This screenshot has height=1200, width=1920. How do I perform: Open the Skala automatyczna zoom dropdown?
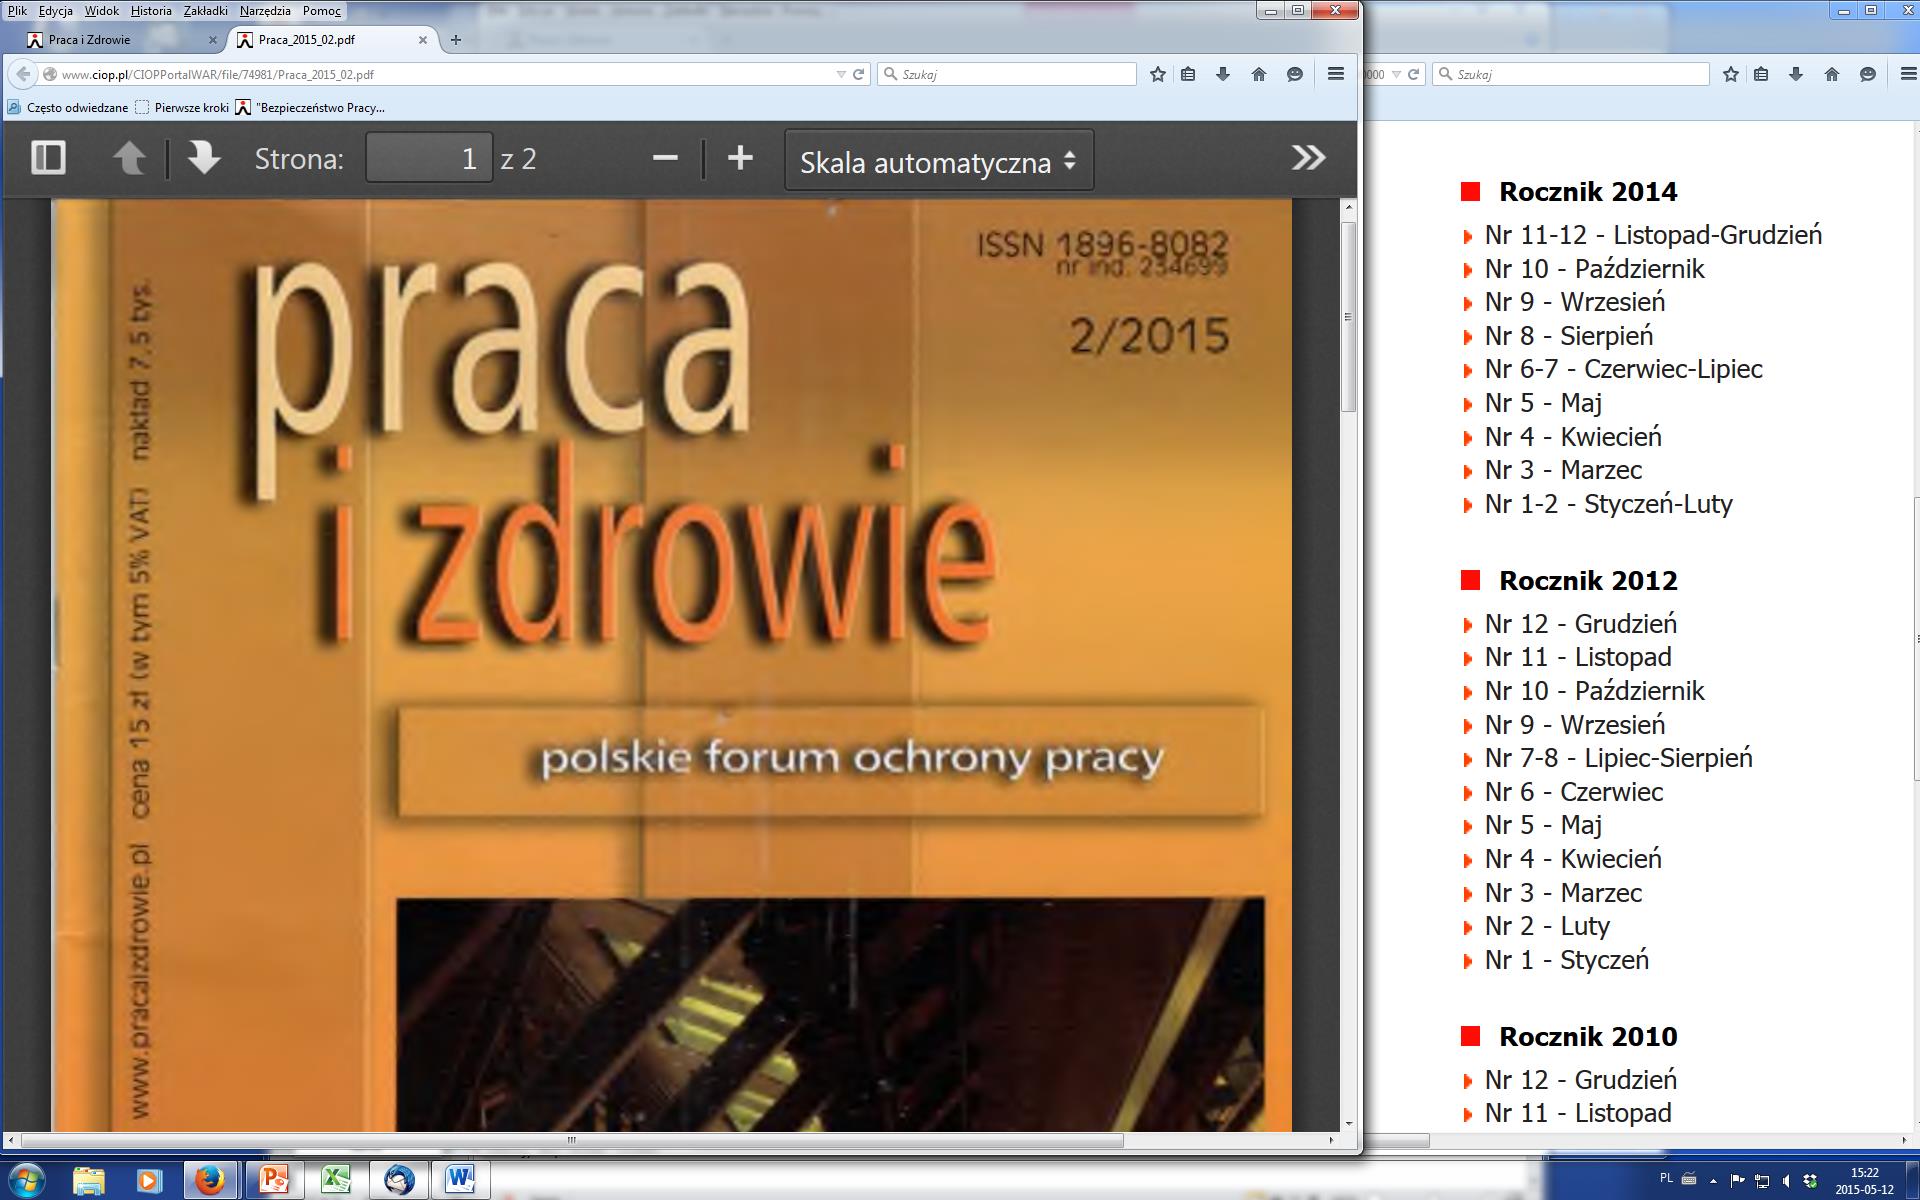(939, 160)
